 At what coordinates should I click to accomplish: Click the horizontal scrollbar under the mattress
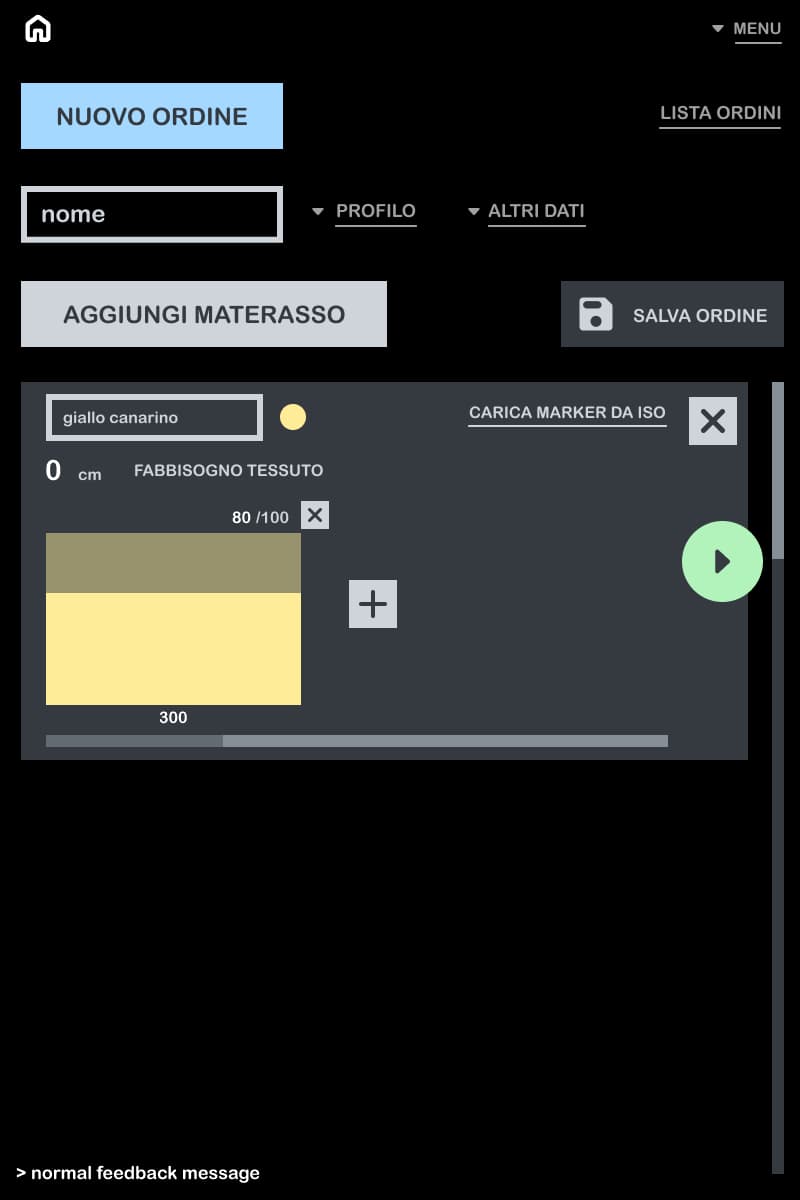point(357,741)
